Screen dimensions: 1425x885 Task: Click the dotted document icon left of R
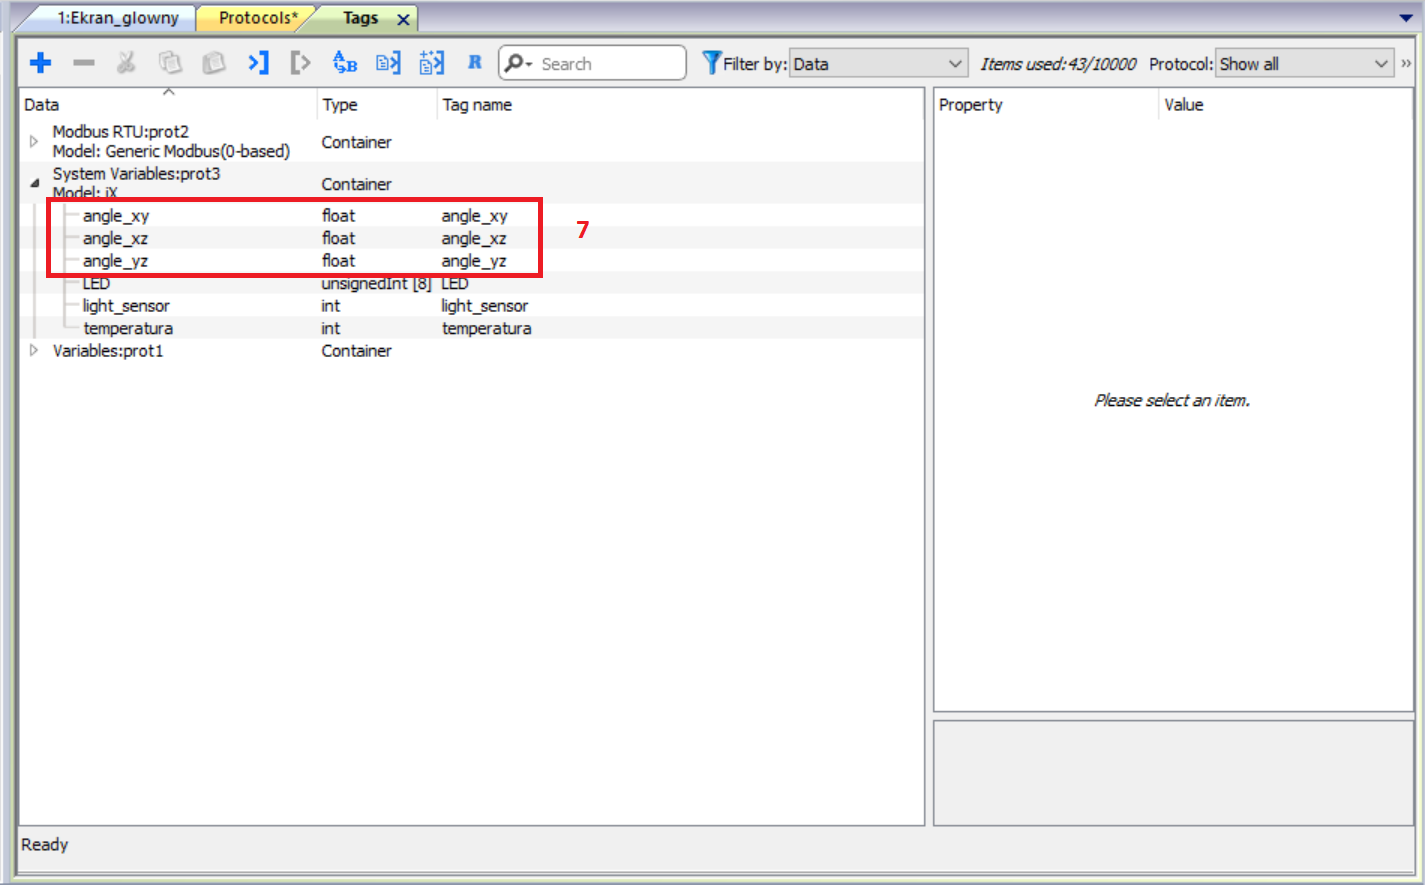pos(431,63)
